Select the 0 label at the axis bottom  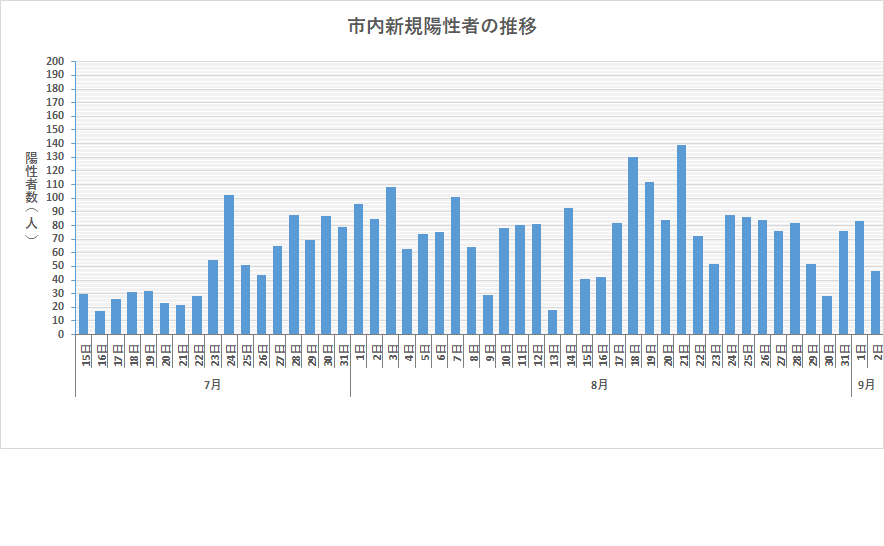(x=61, y=334)
